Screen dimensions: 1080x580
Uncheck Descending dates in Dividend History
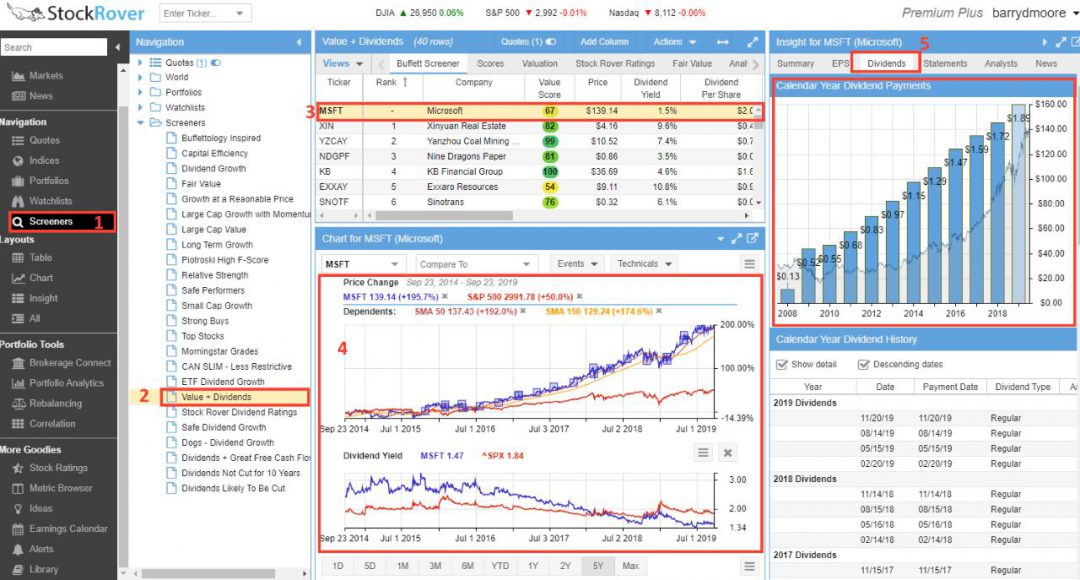point(866,364)
